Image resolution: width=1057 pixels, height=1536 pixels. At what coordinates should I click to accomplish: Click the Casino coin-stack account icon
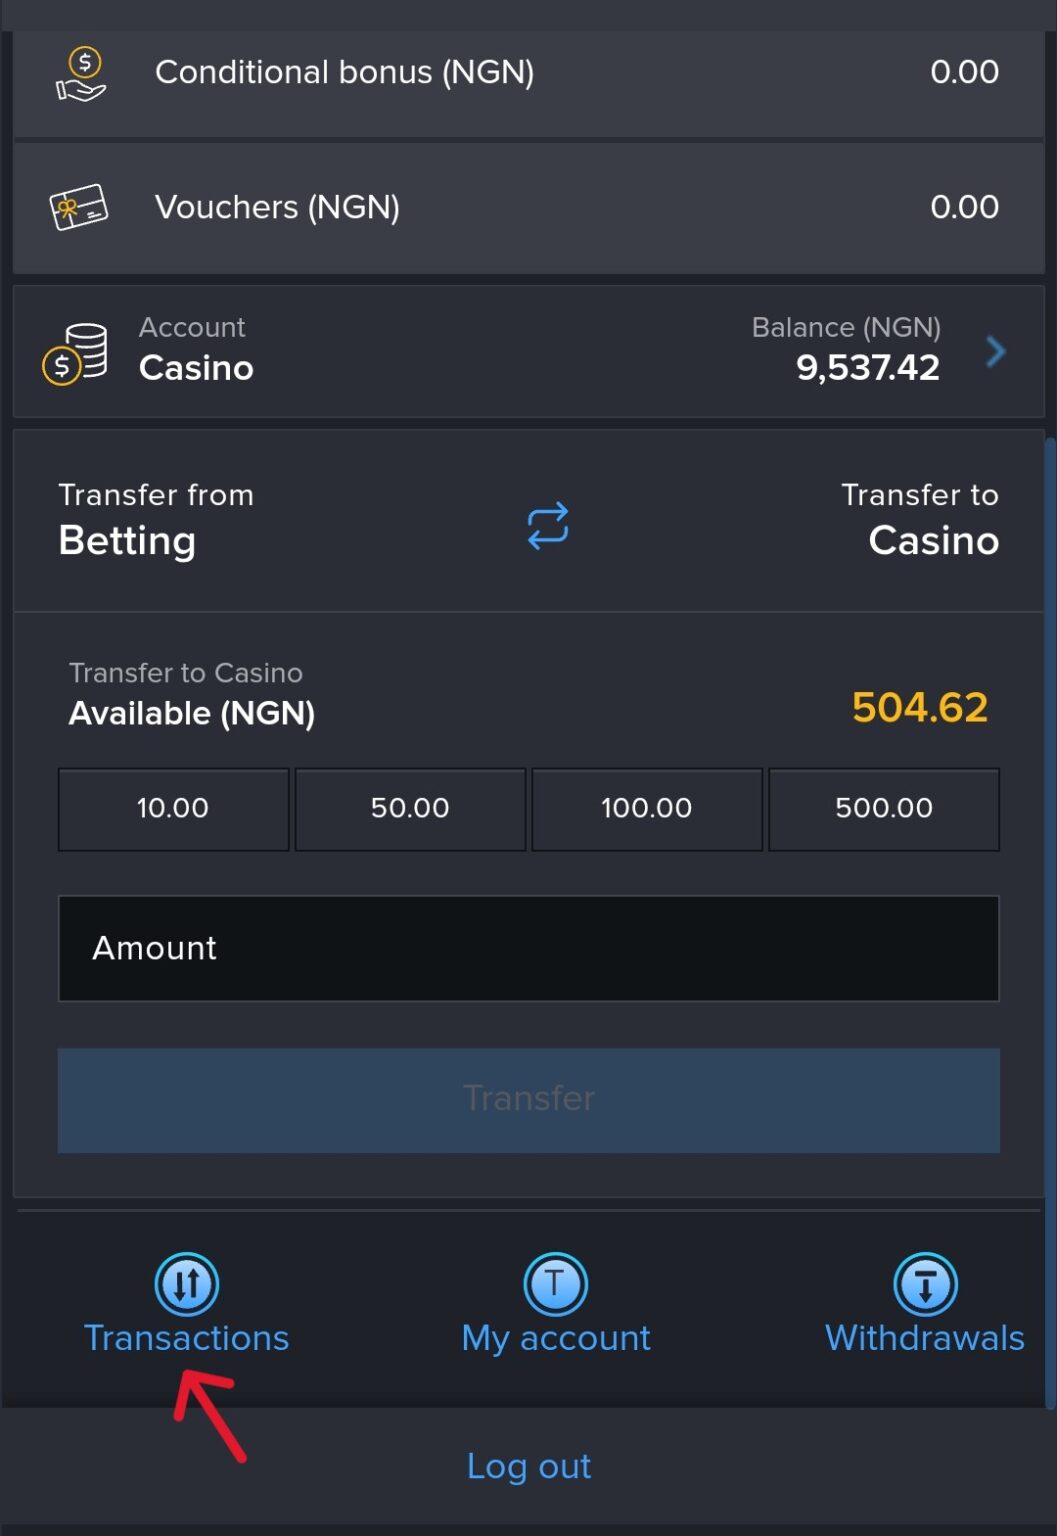tap(80, 350)
